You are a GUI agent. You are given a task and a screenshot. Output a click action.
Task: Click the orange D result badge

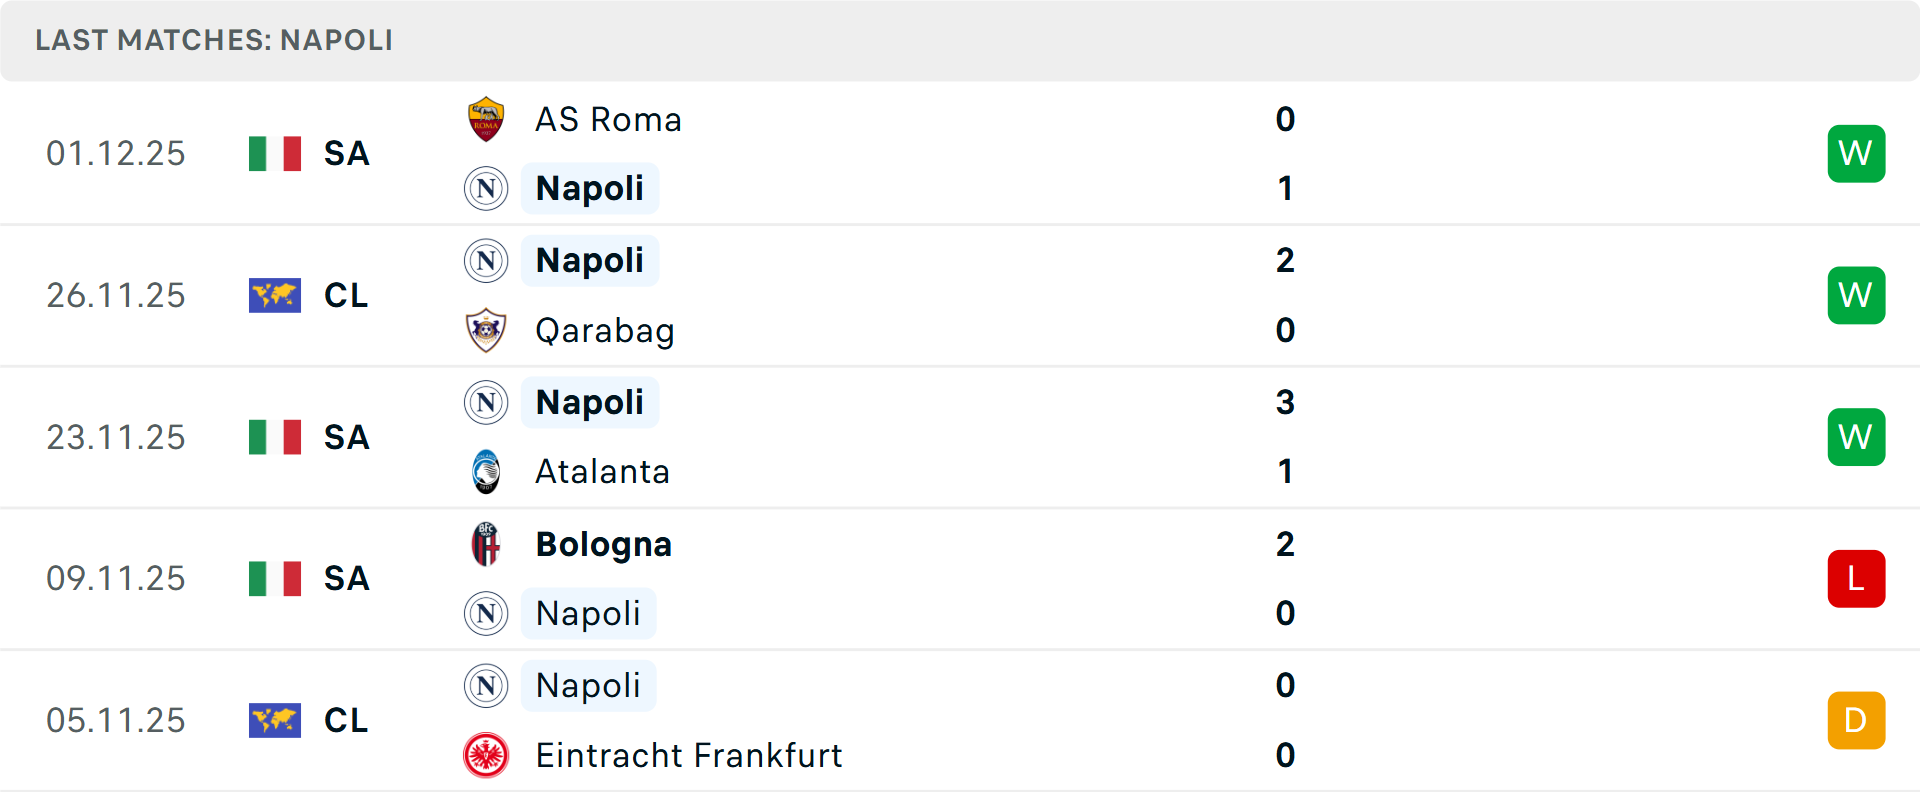pos(1856,720)
